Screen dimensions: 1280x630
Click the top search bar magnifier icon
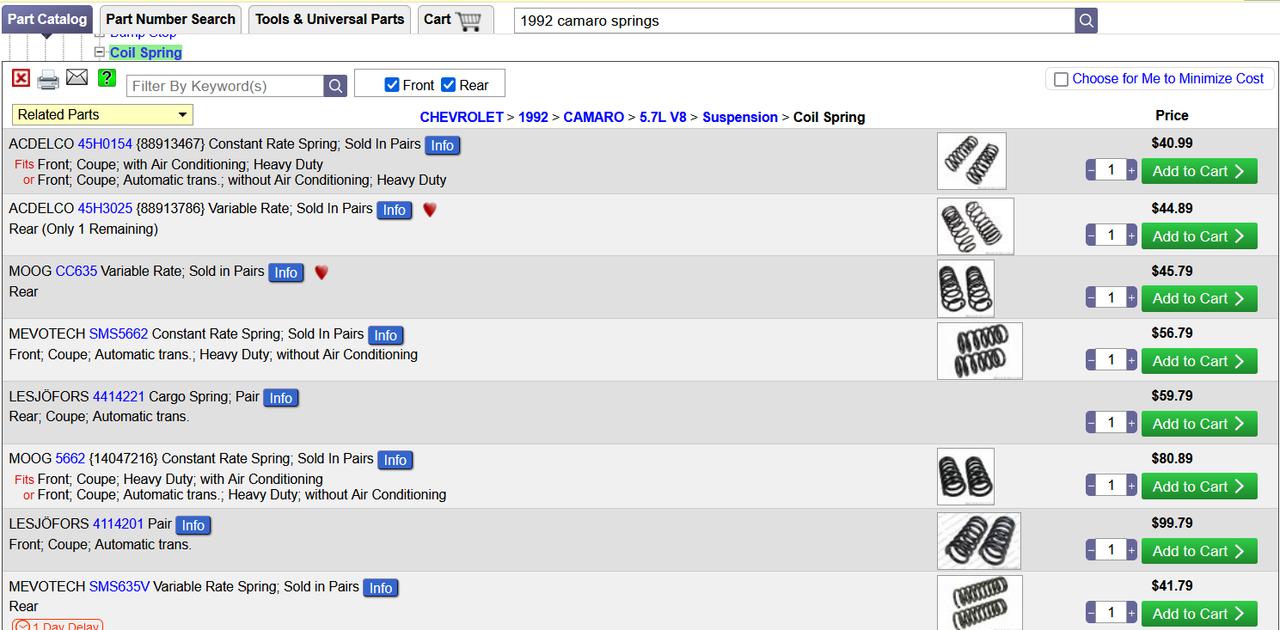[x=1086, y=20]
